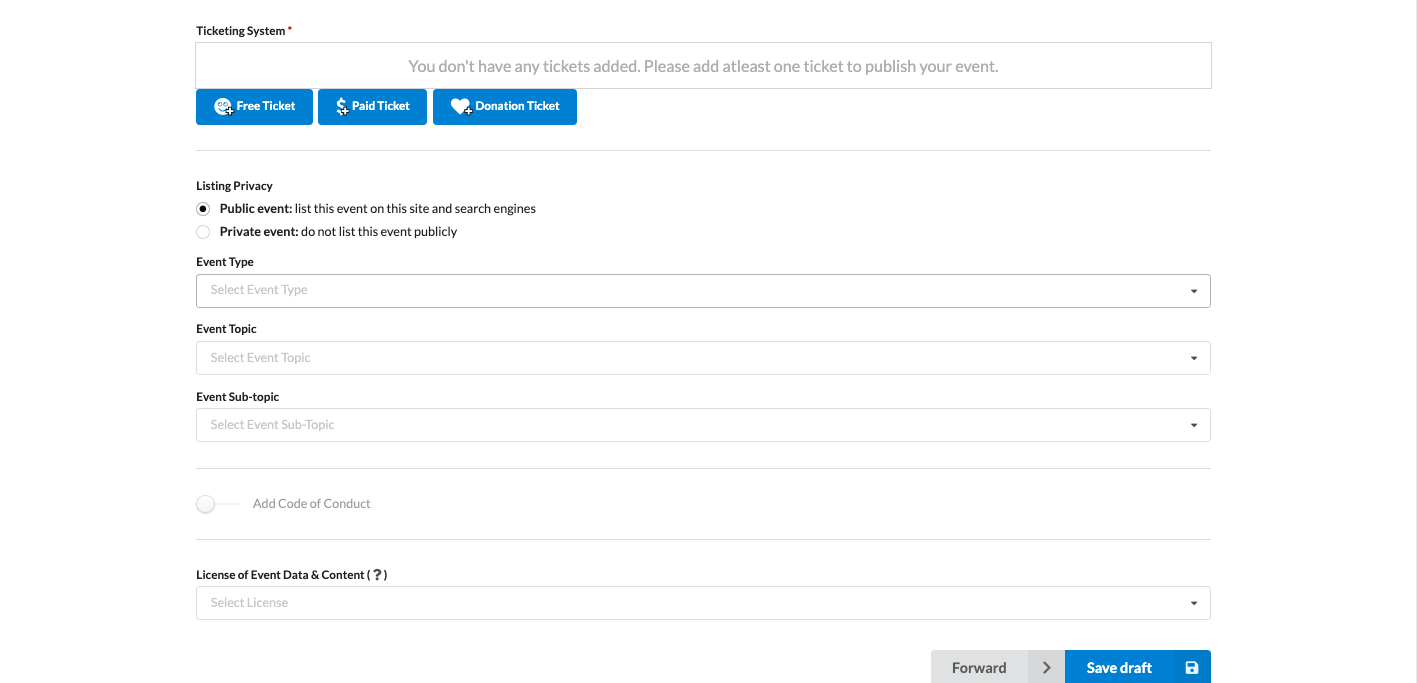Click the Event Sub-topic dropdown arrow
1417x683 pixels.
[x=1194, y=425]
